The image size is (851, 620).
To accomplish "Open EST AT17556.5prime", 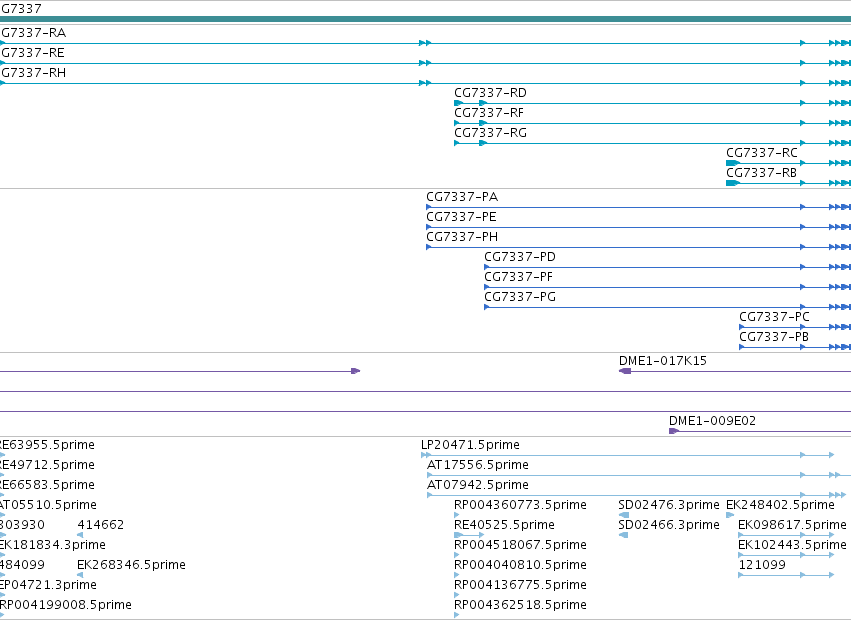I will click(478, 465).
